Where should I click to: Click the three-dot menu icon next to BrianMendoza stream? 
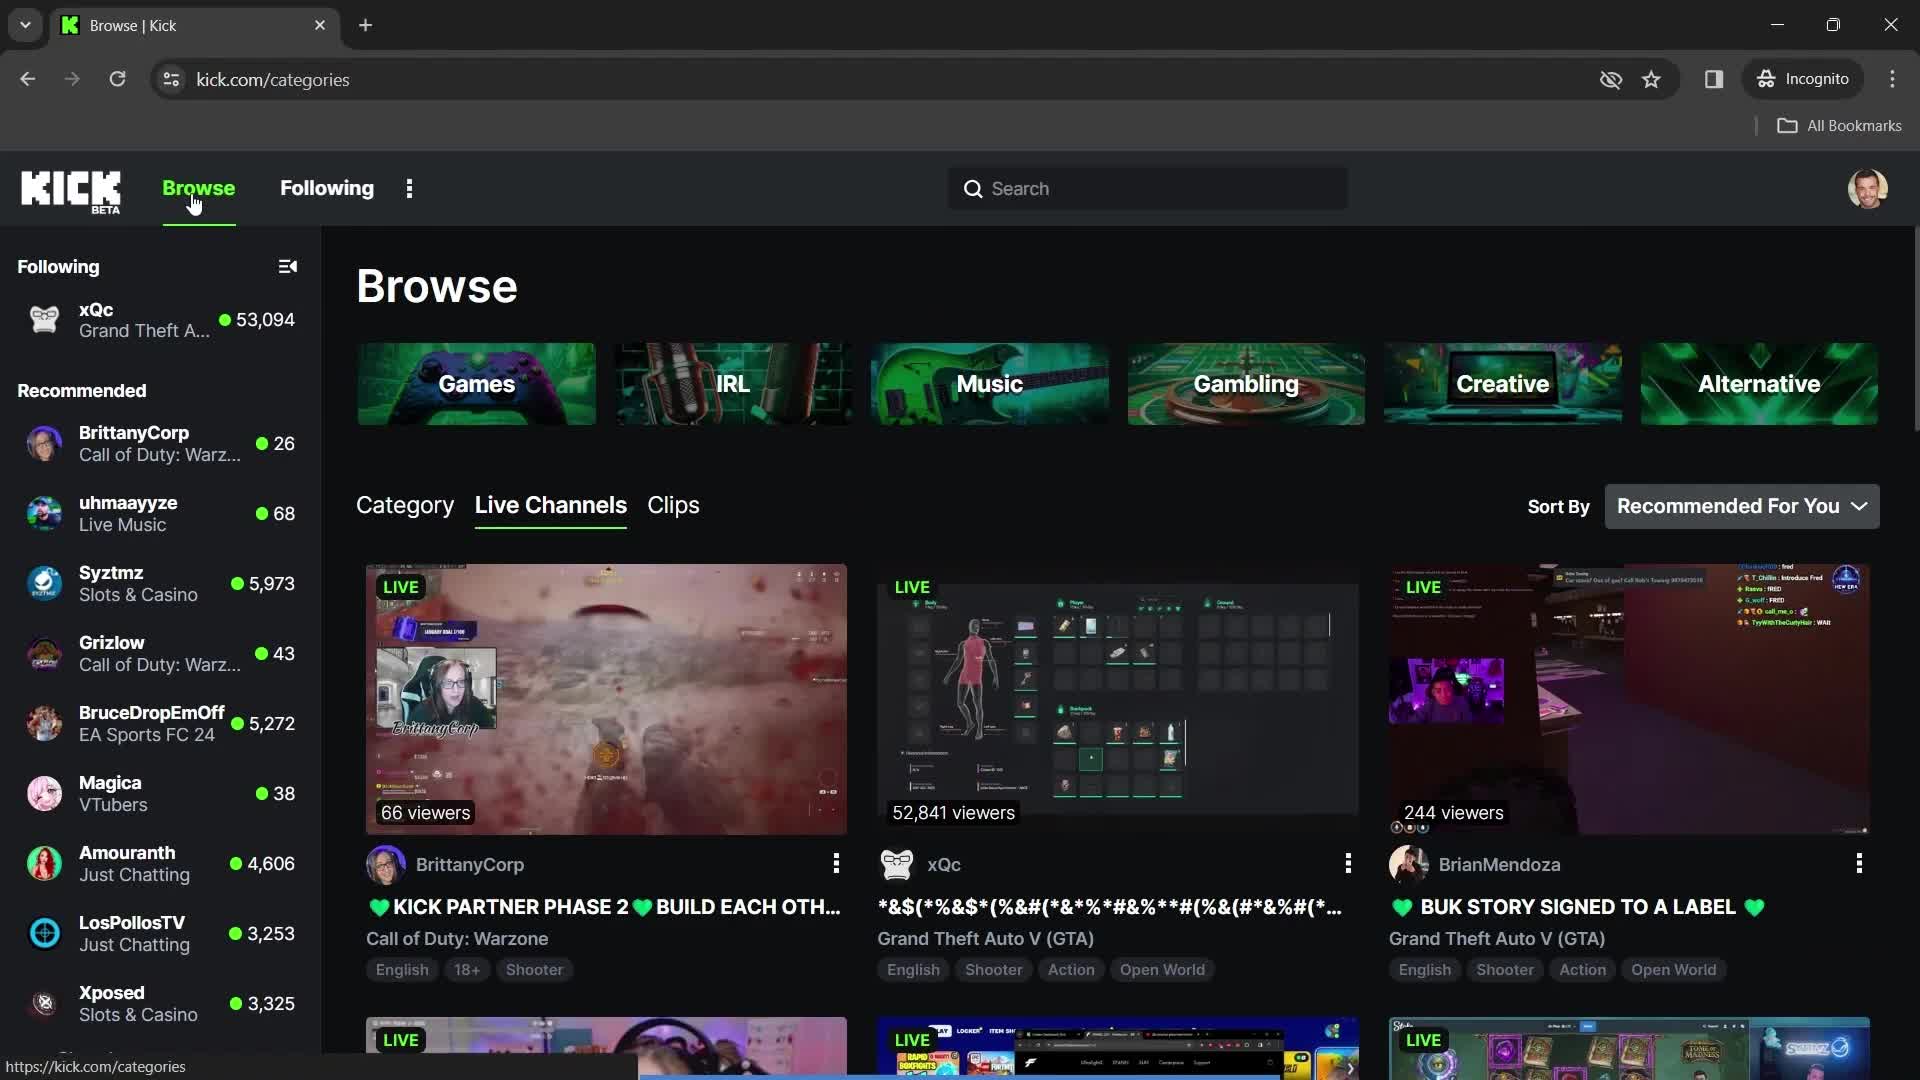1858,862
